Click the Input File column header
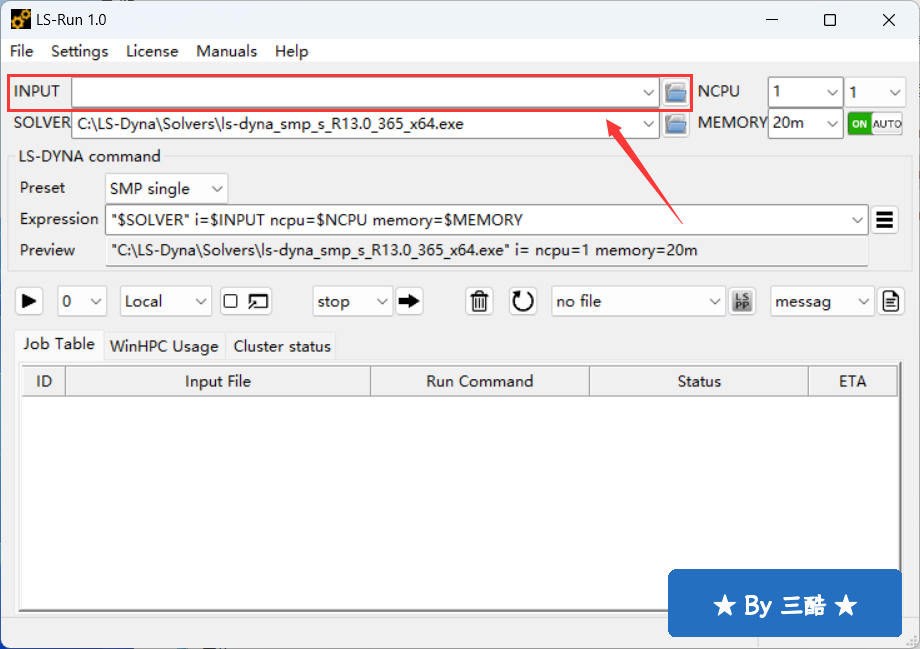Viewport: 920px width, 649px height. pos(218,381)
